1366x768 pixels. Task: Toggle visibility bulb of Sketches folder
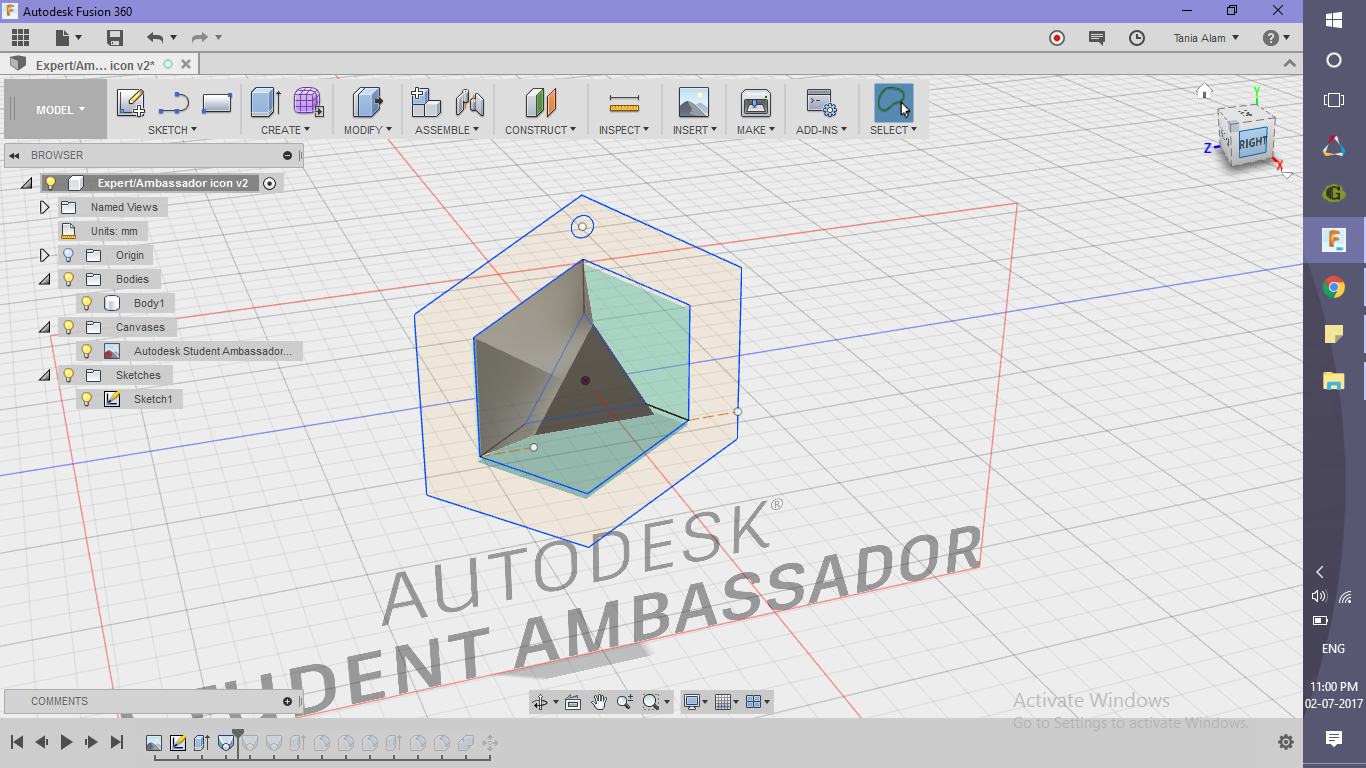click(68, 375)
